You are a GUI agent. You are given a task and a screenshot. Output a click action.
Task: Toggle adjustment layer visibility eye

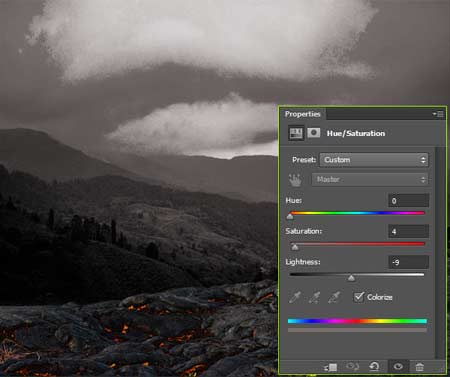[x=398, y=367]
